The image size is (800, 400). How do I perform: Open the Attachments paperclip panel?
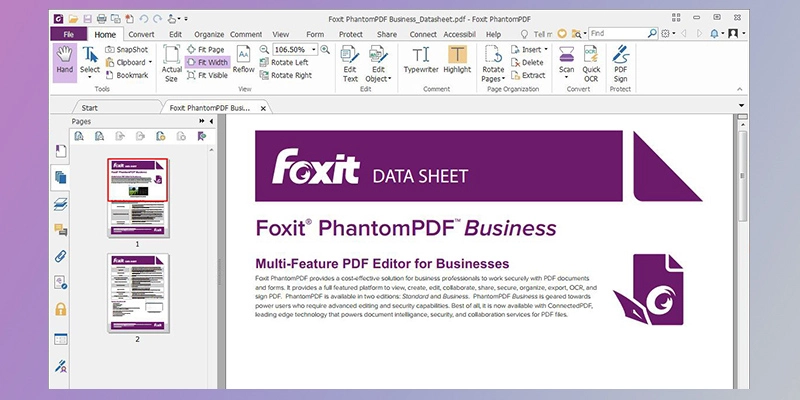click(61, 256)
